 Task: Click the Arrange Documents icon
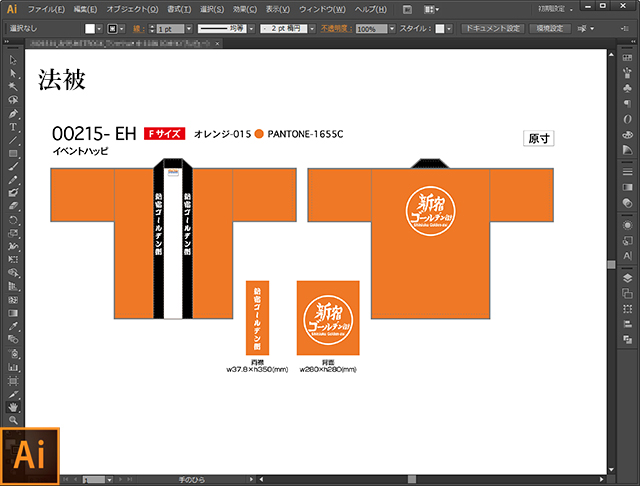click(x=433, y=9)
